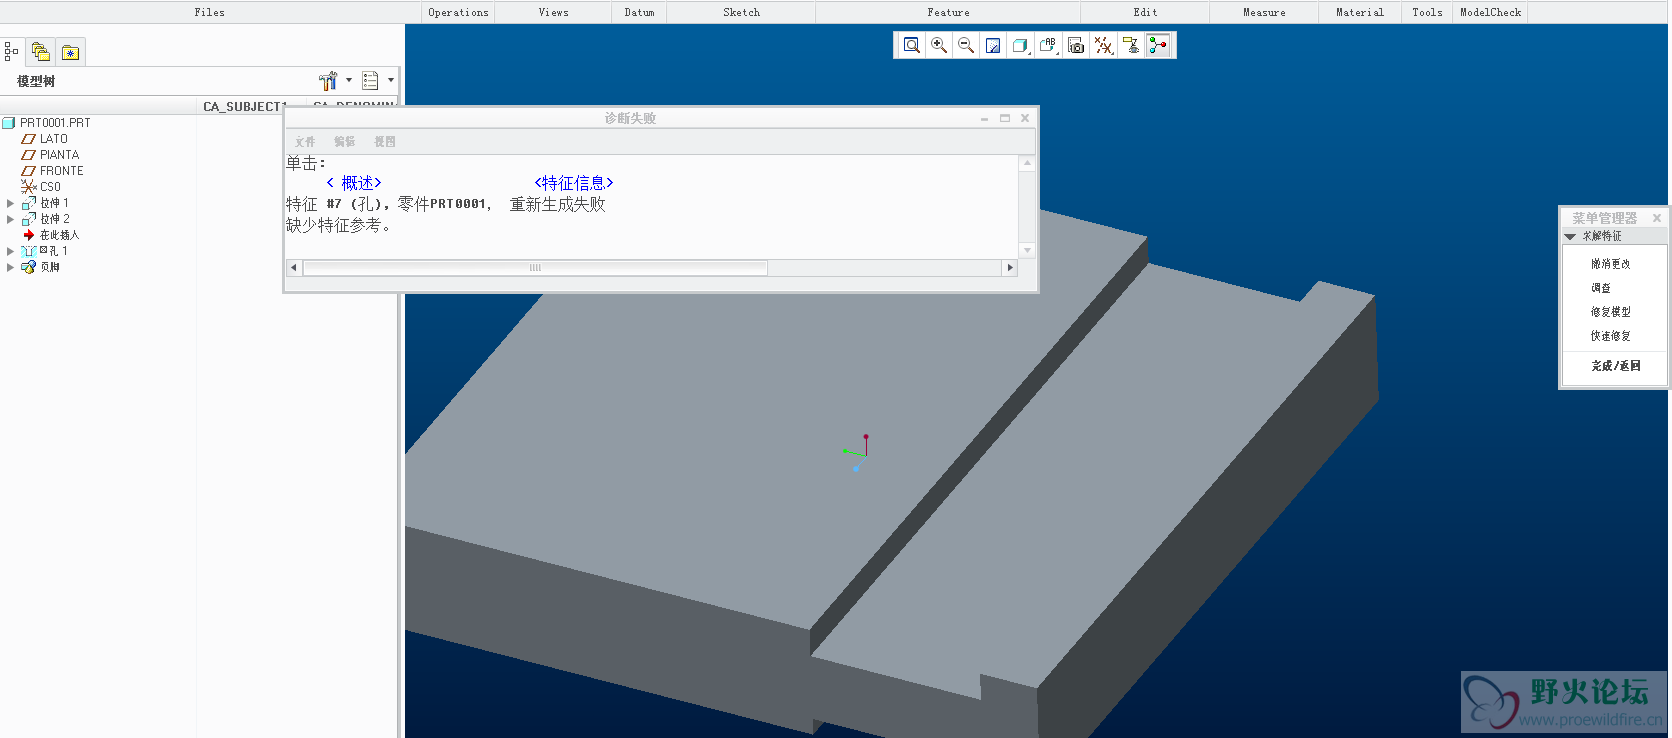Click the diagnostics scroll left arrow
1672x738 pixels.
pyautogui.click(x=293, y=268)
